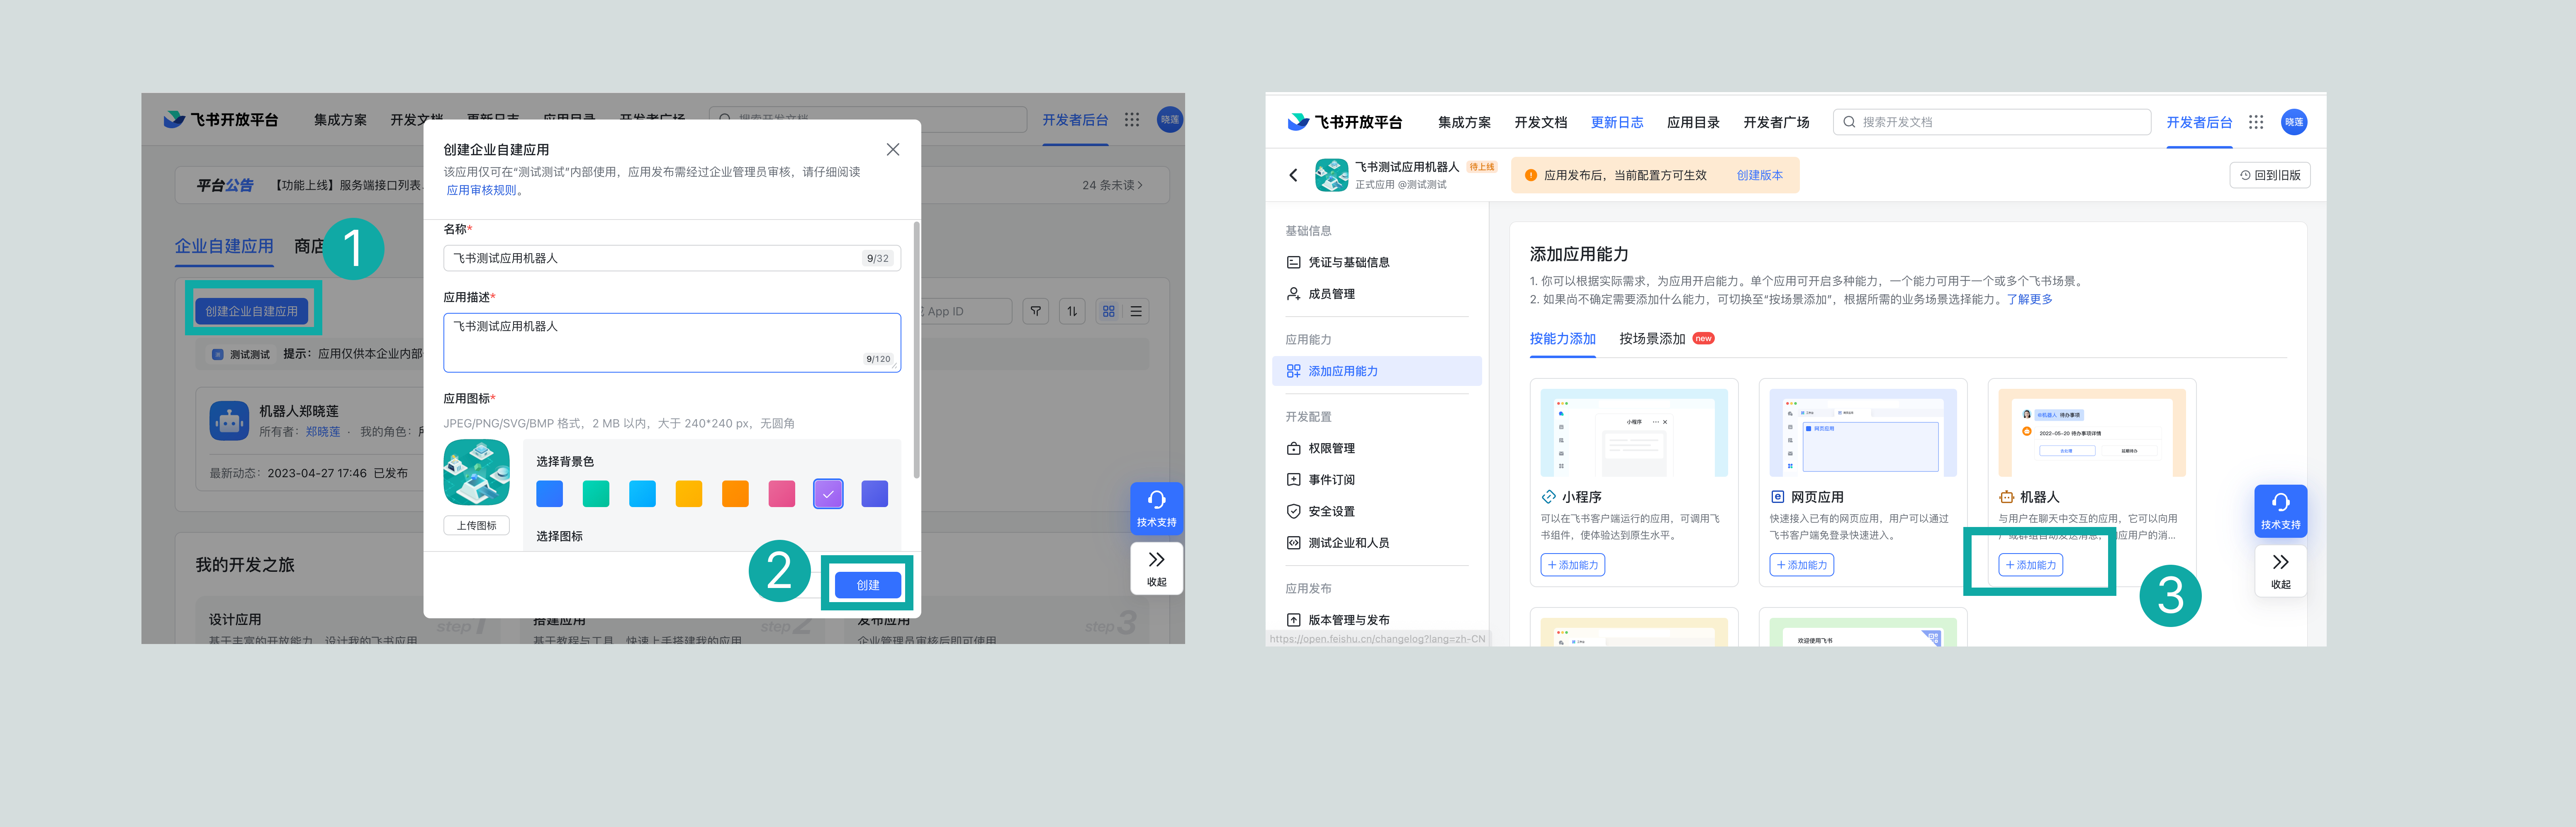Click the 名称 input field in the dialog
This screenshot has width=2576, height=827.
click(x=672, y=258)
